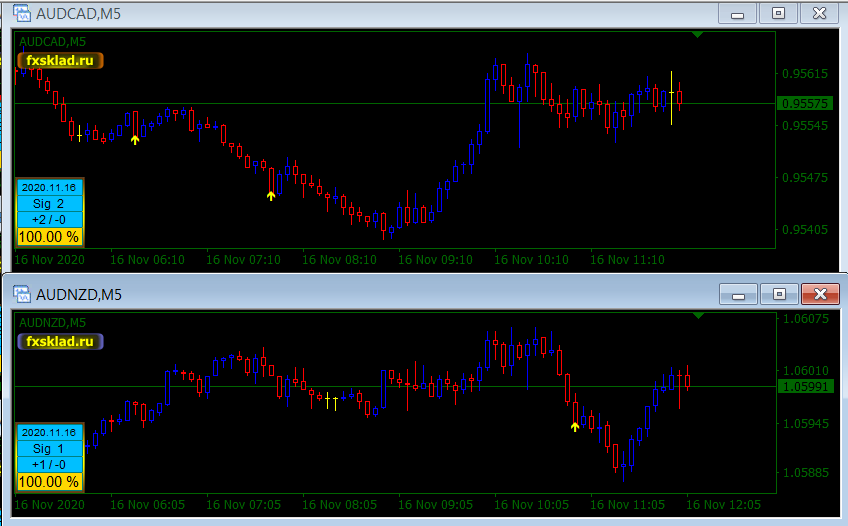This screenshot has width=848, height=526.
Task: Click the +2 / -0 result cell
Action: (x=49, y=219)
